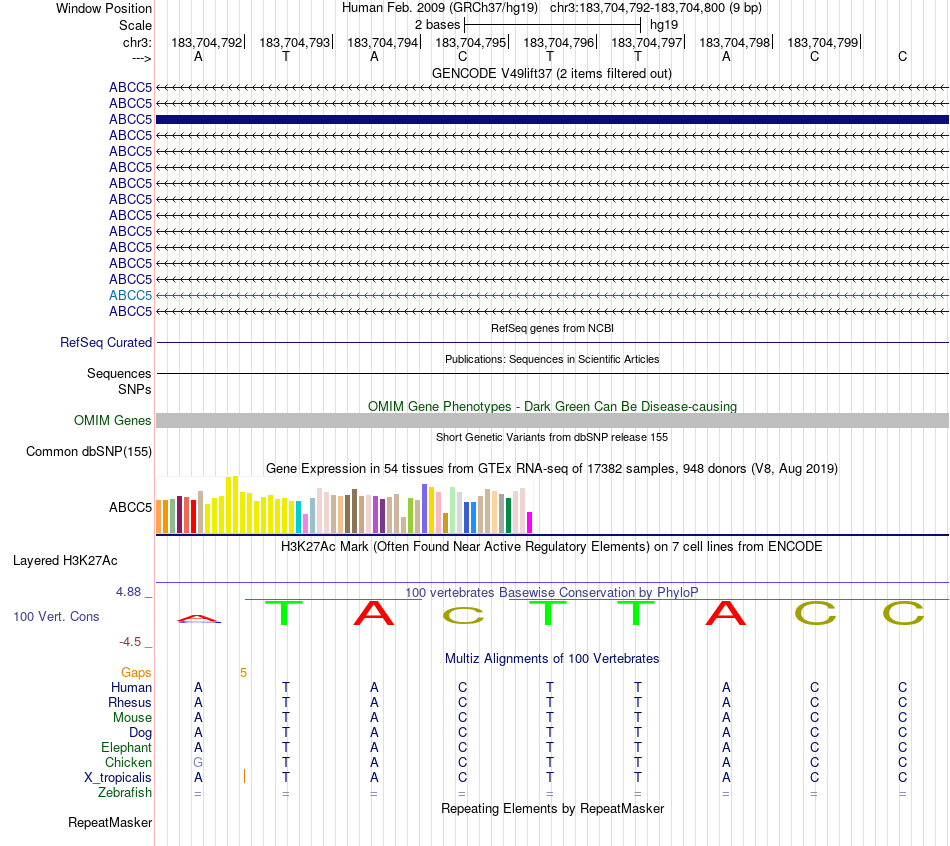Click the Rhesus alignment row label
Image resolution: width=950 pixels, height=846 pixels.
tap(130, 703)
